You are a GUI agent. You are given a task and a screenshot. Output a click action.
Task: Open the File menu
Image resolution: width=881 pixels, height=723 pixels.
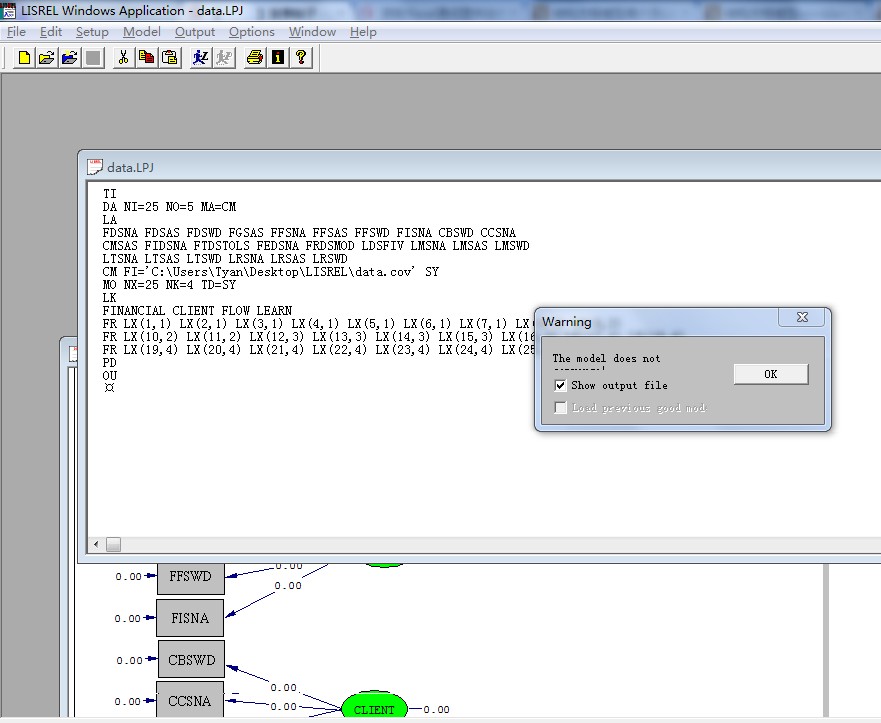(x=16, y=32)
